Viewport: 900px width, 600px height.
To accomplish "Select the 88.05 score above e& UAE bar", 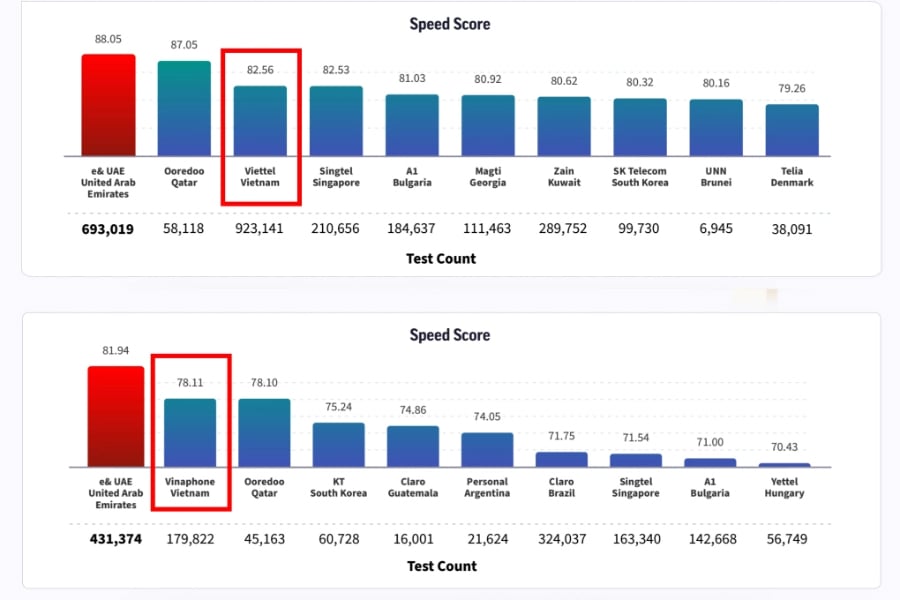I will pos(107,40).
